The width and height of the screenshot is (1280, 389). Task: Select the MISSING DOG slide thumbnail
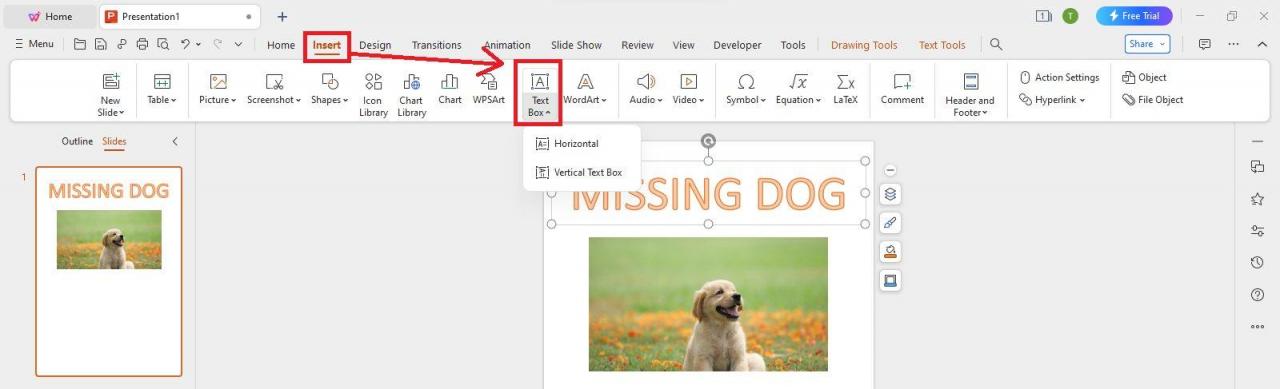pos(109,271)
